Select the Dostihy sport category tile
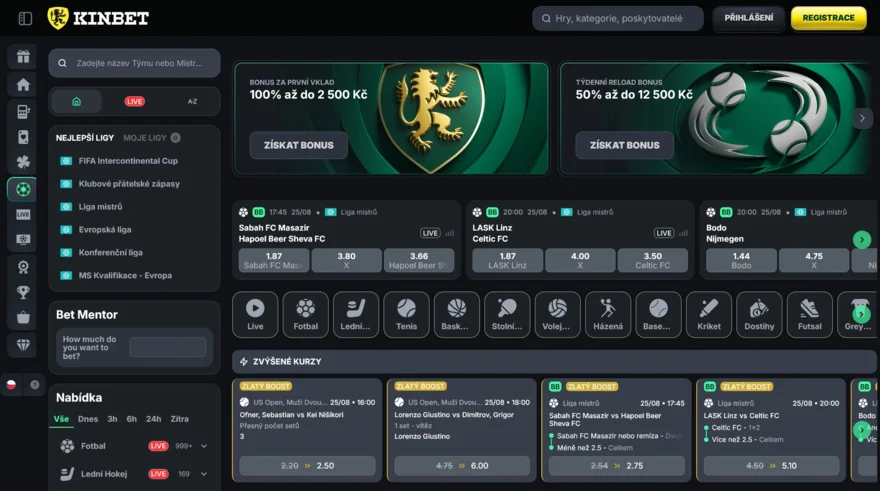This screenshot has width=880, height=491. [759, 314]
